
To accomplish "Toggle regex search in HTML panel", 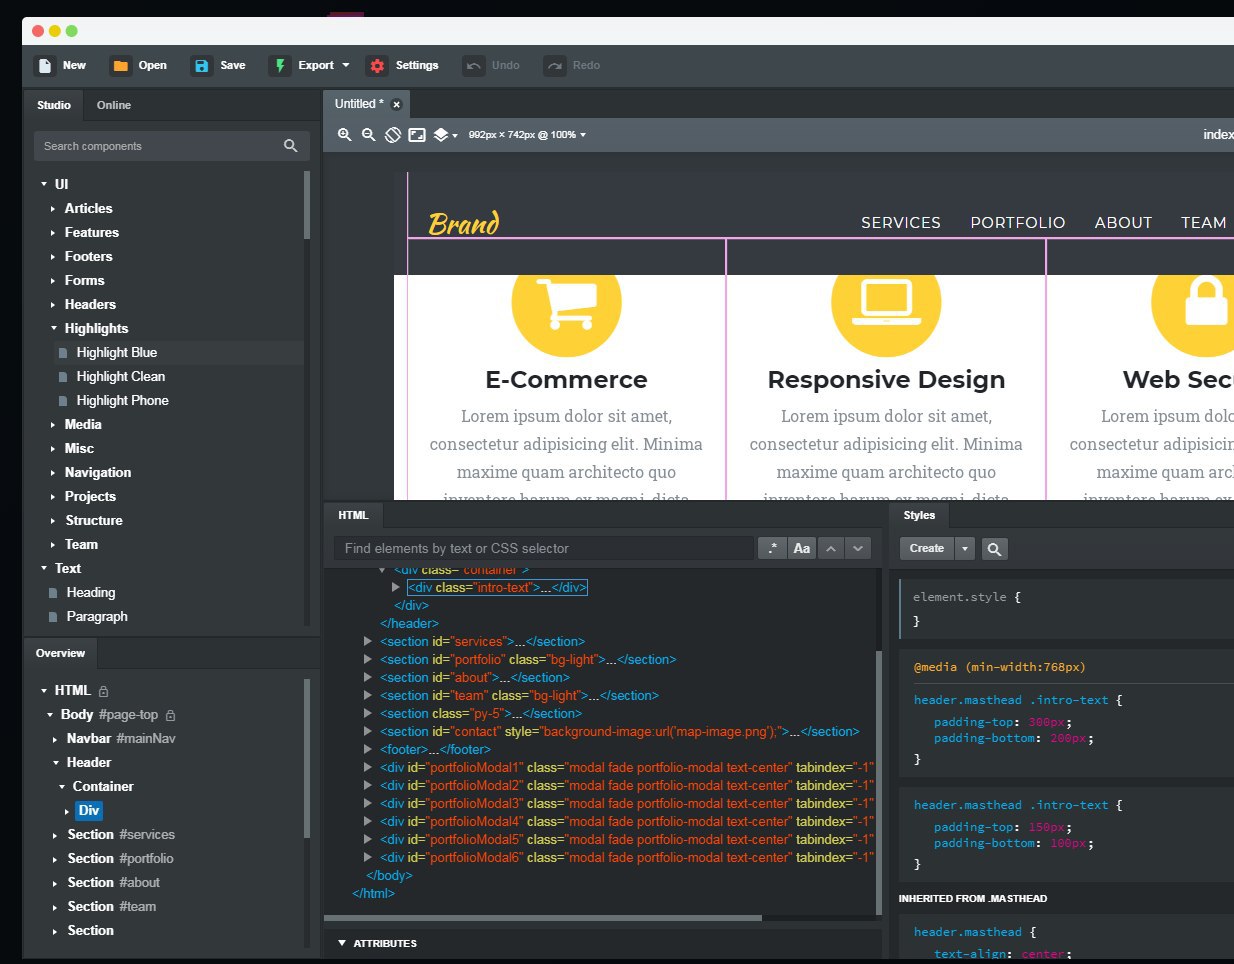I will pyautogui.click(x=772, y=548).
